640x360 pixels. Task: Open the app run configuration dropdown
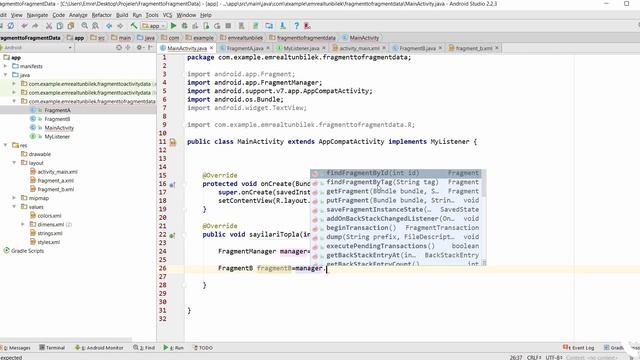154,26
